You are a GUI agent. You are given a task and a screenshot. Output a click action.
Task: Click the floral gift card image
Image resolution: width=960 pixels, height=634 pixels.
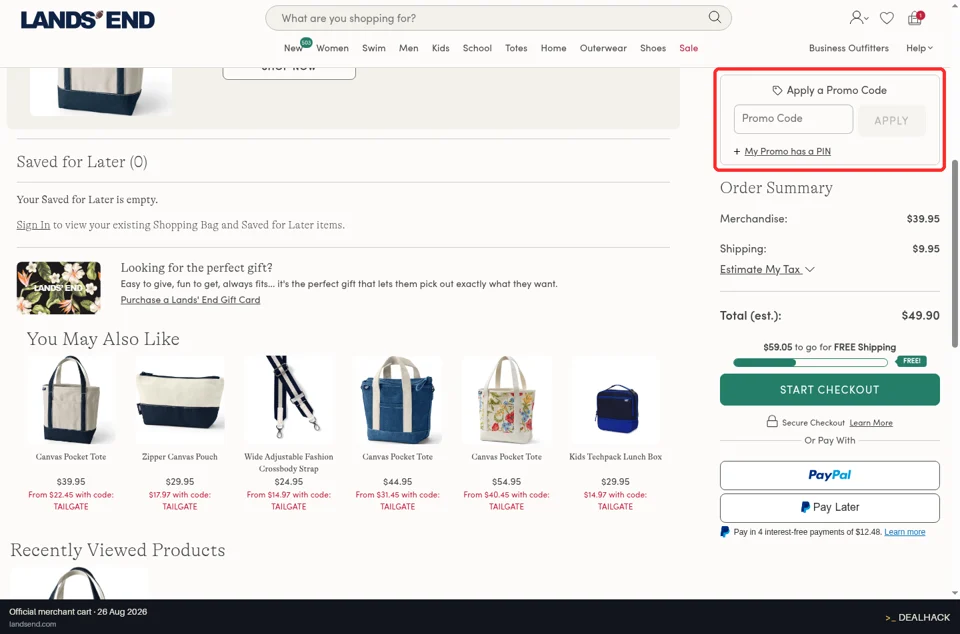(x=59, y=288)
